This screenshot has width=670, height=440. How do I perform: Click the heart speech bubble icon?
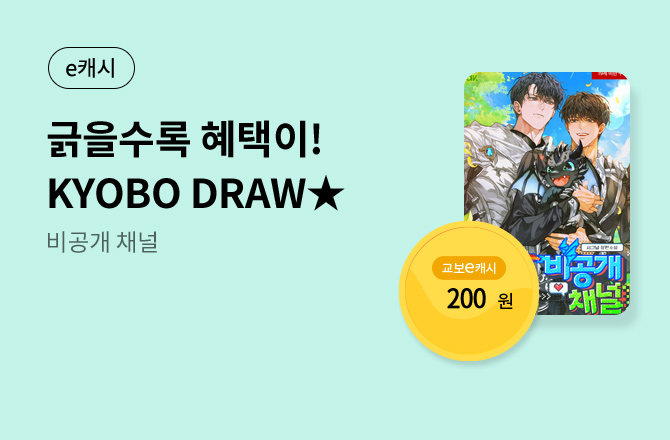pos(558,288)
